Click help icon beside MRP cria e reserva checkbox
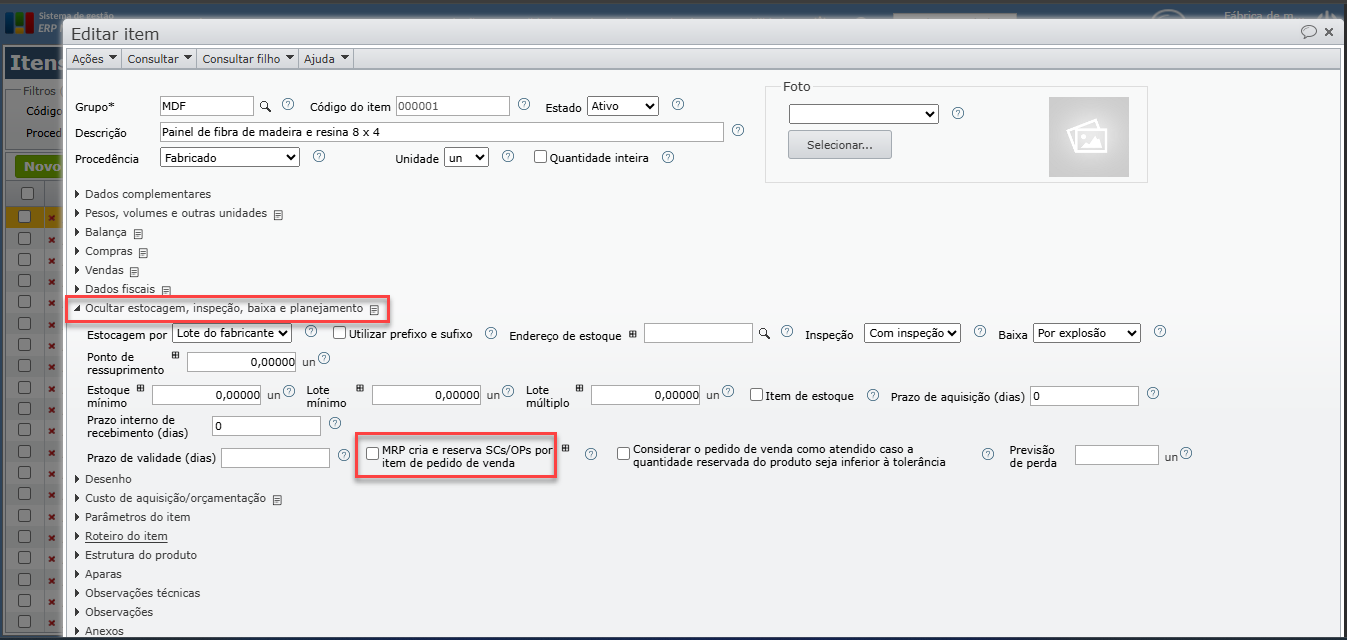This screenshot has height=640, width=1347. click(591, 454)
